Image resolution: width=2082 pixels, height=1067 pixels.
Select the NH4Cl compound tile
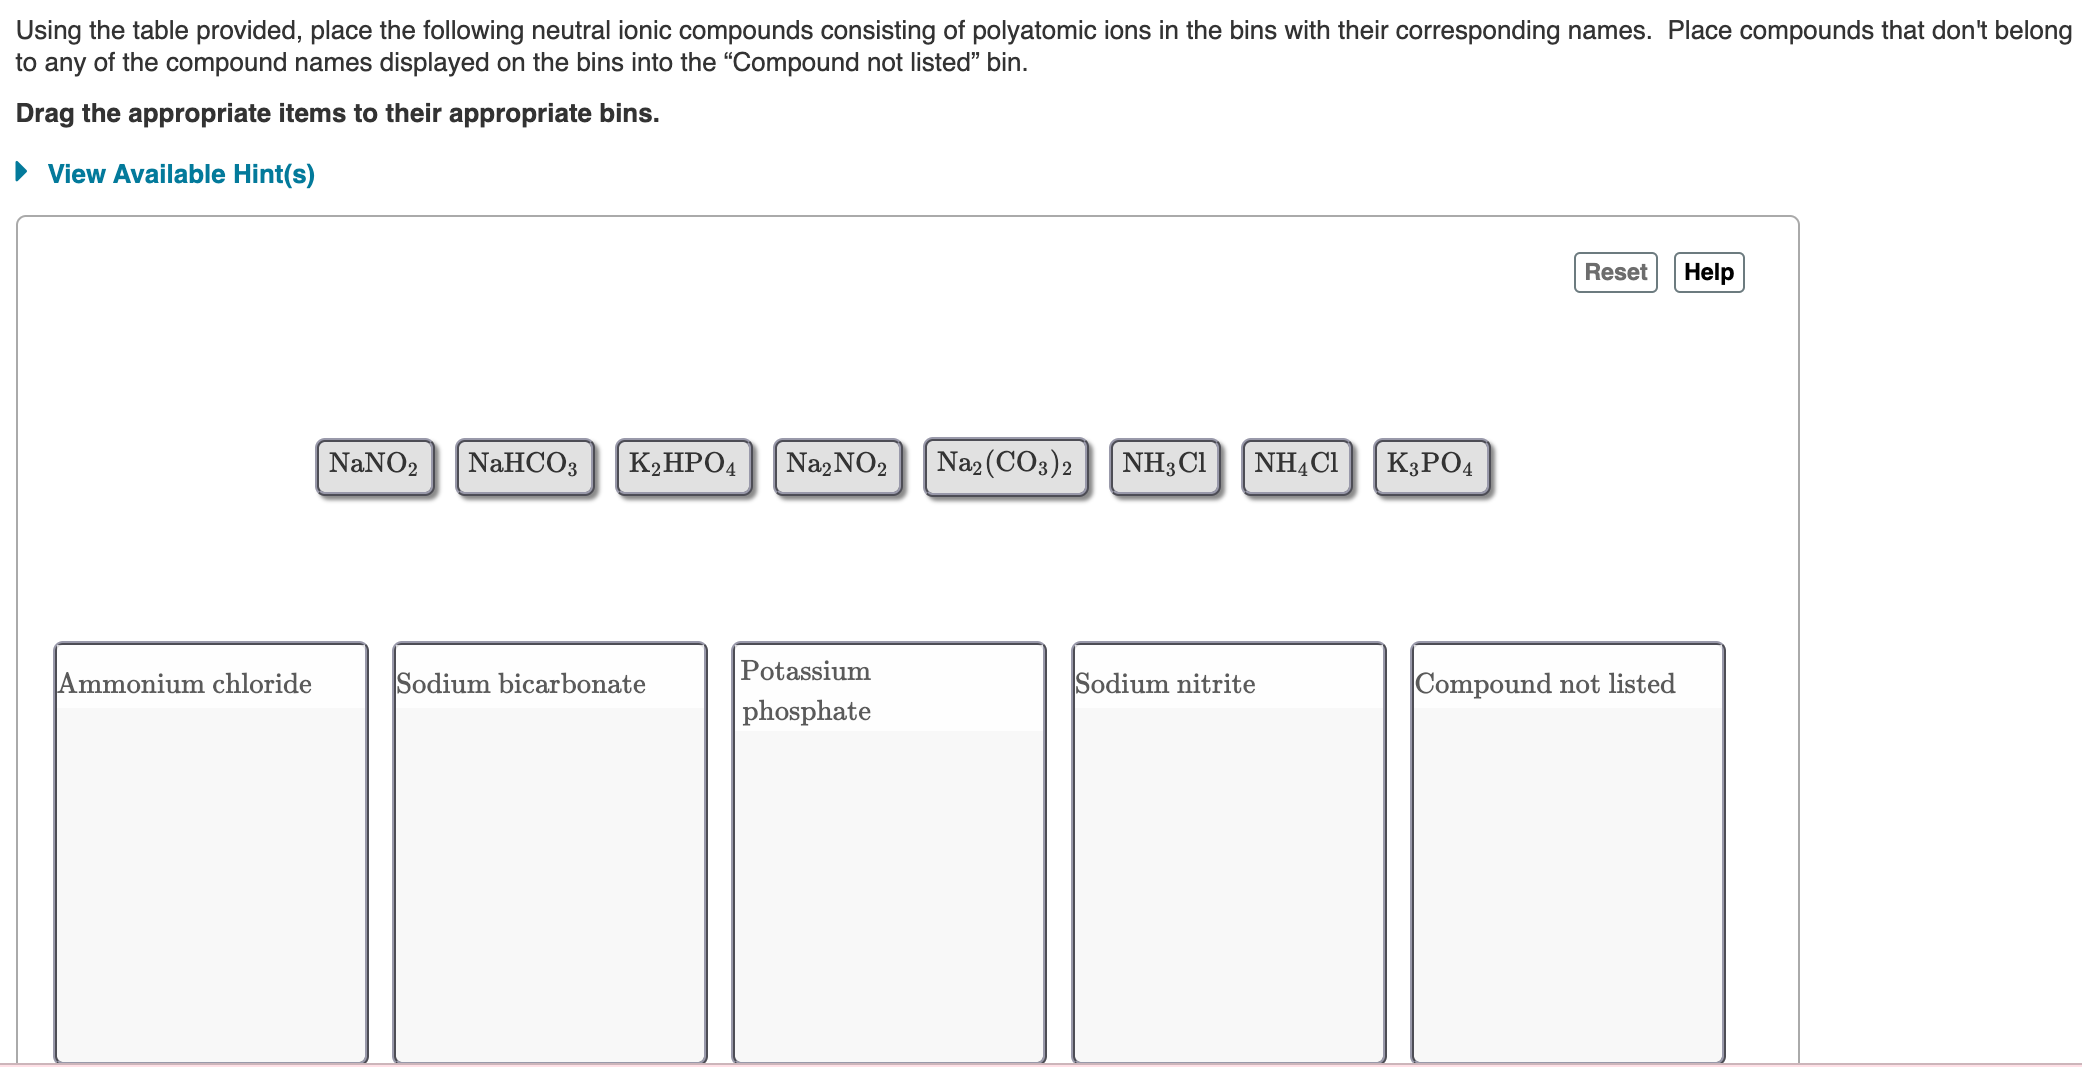point(1296,464)
